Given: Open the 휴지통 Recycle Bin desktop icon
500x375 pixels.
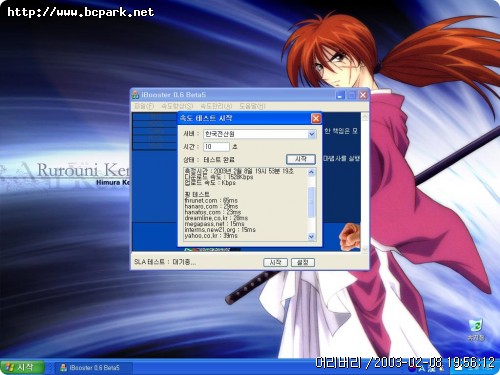Looking at the screenshot, I should pyautogui.click(x=476, y=330).
